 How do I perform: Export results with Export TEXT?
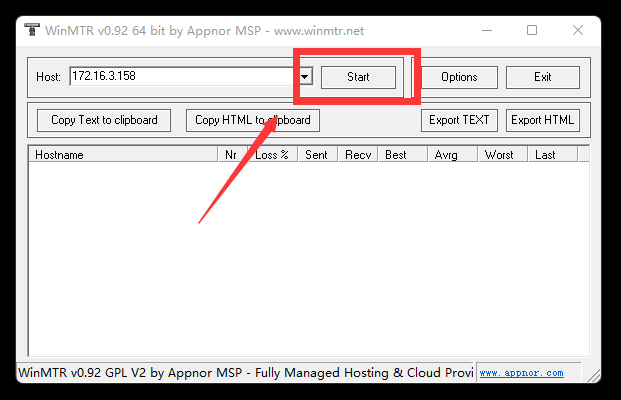[459, 120]
